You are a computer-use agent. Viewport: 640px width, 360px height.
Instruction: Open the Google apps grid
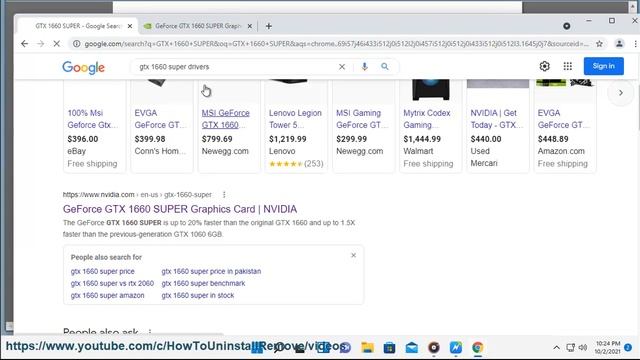click(568, 66)
